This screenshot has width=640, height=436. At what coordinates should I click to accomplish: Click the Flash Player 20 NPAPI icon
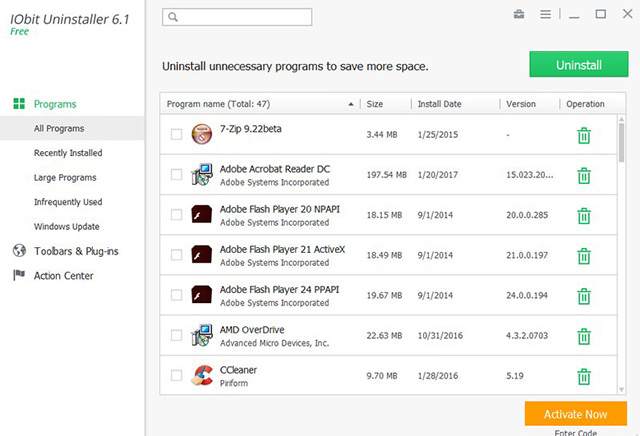pyautogui.click(x=202, y=214)
